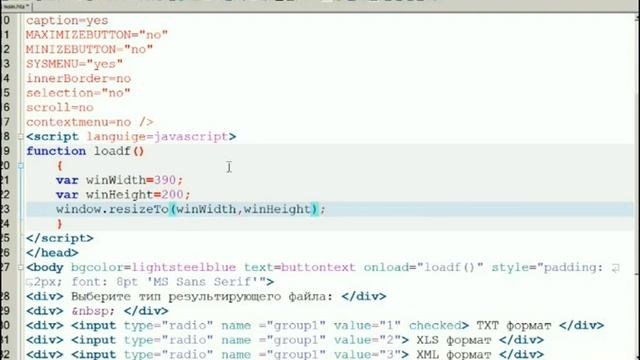Click the closing </script> tag
Image resolution: width=640 pixels, height=360 pixels.
[x=60, y=238]
